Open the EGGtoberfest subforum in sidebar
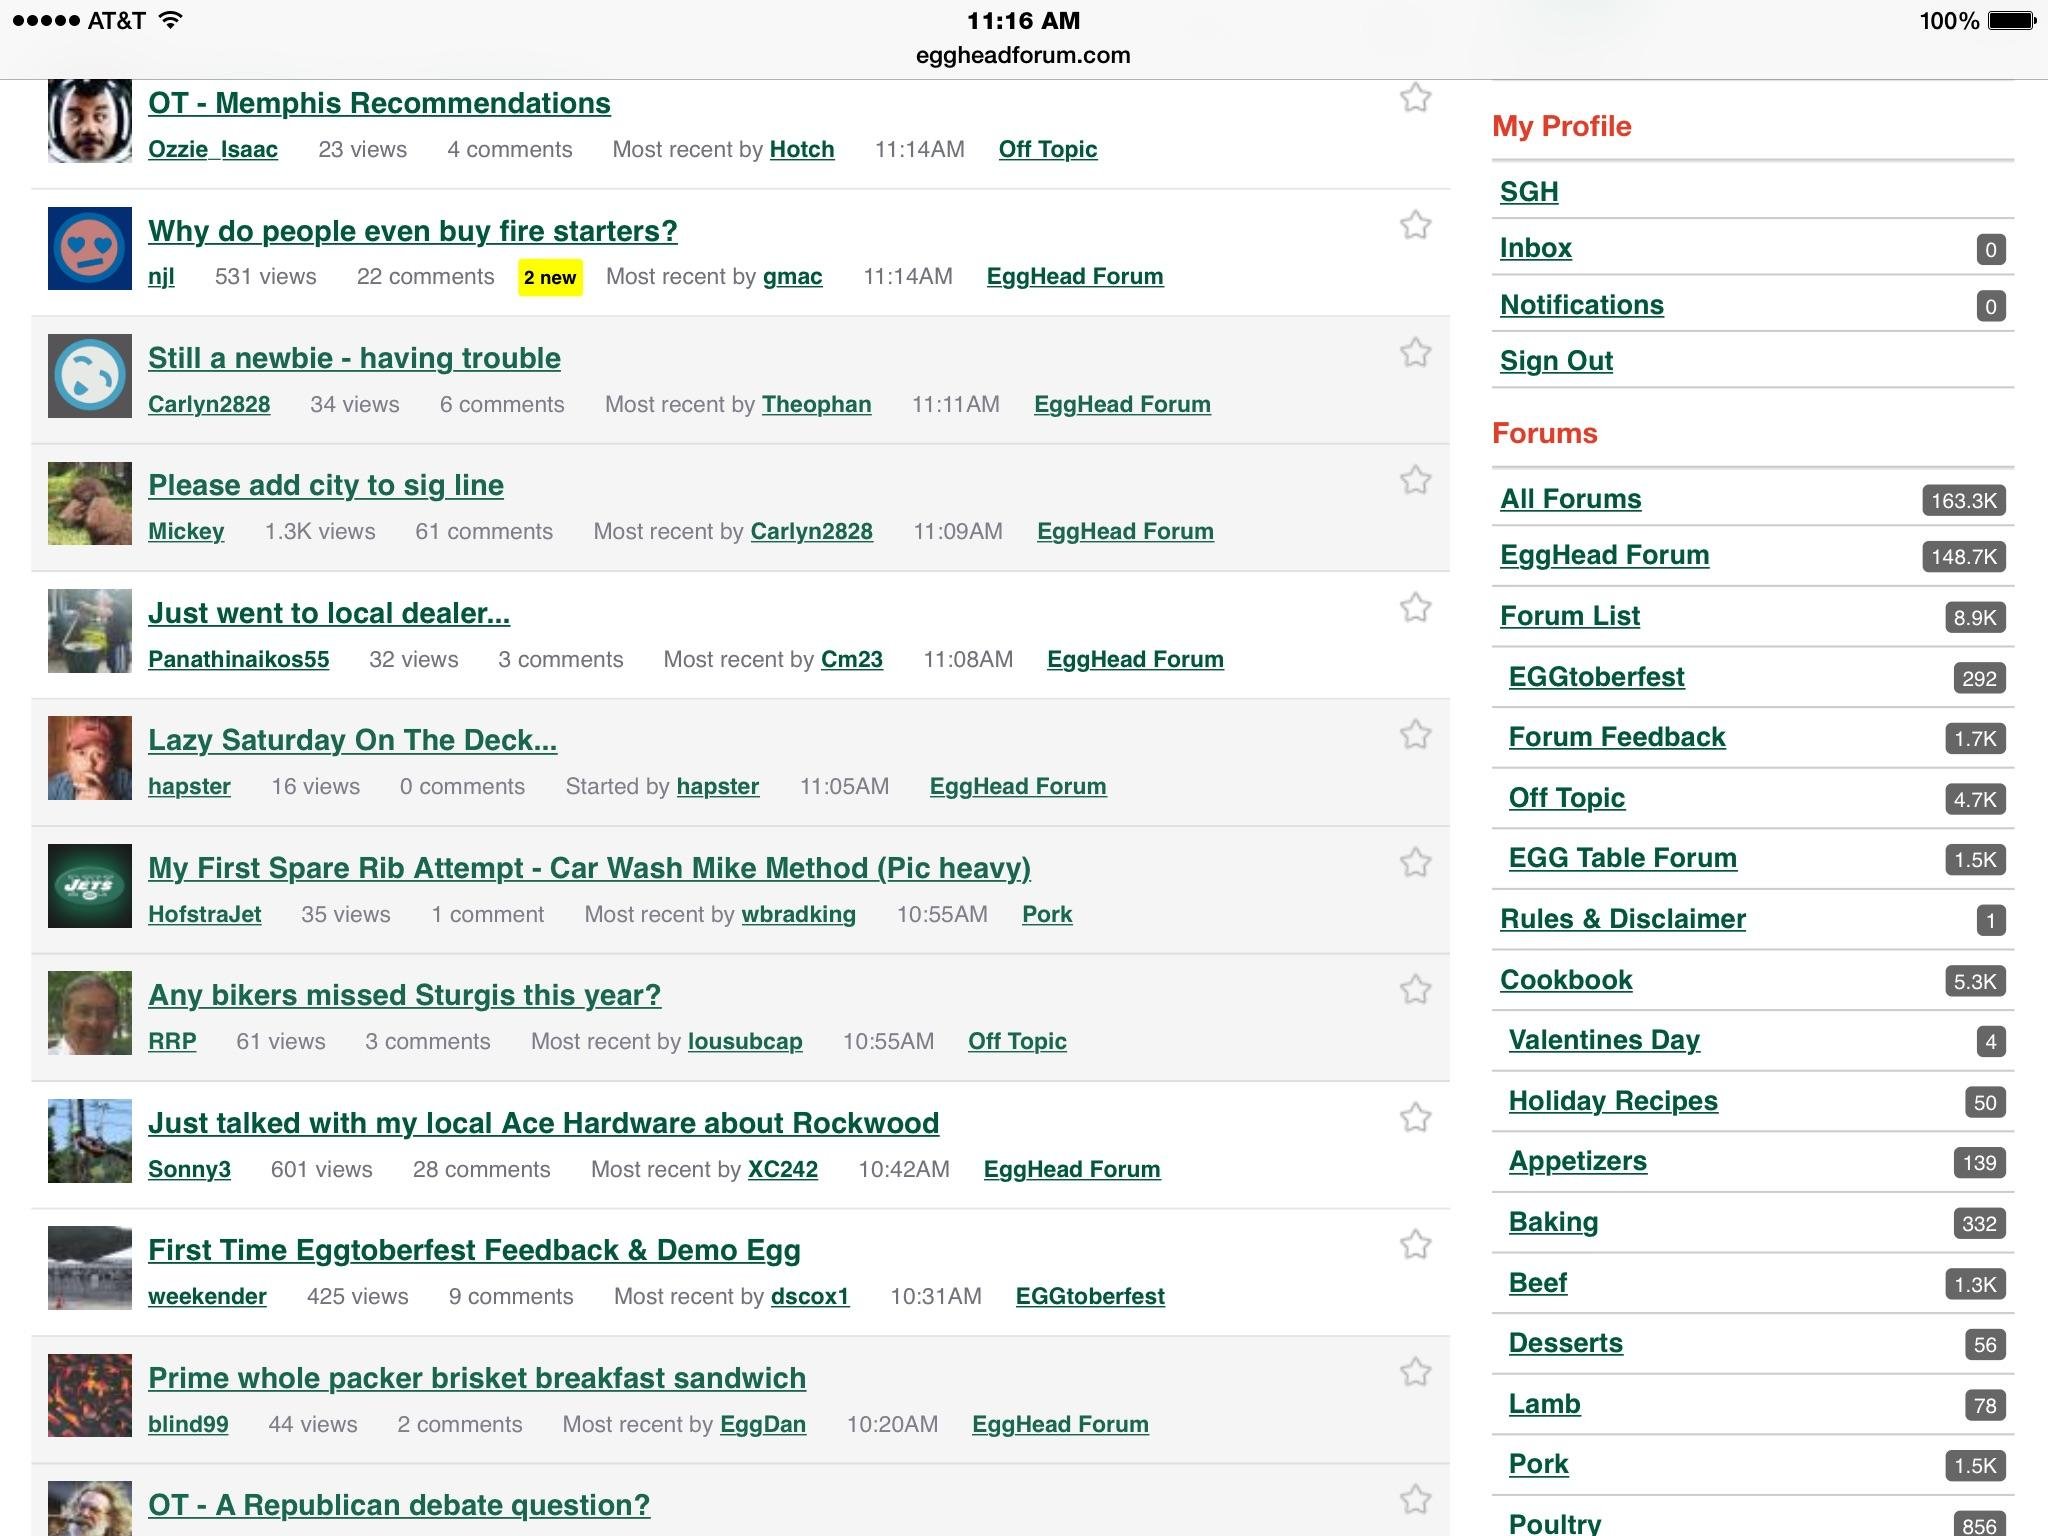Screen dimensions: 2048x1536 click(x=1596, y=677)
